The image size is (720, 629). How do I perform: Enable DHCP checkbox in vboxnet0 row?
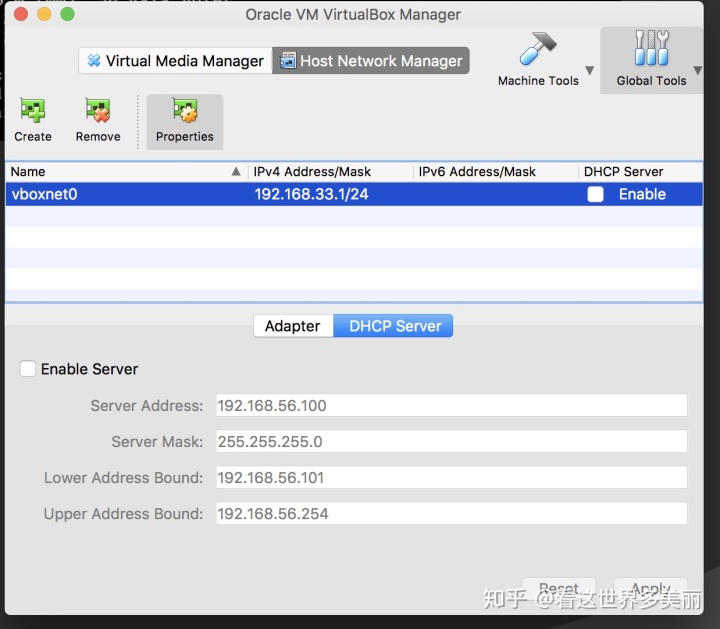click(x=595, y=194)
